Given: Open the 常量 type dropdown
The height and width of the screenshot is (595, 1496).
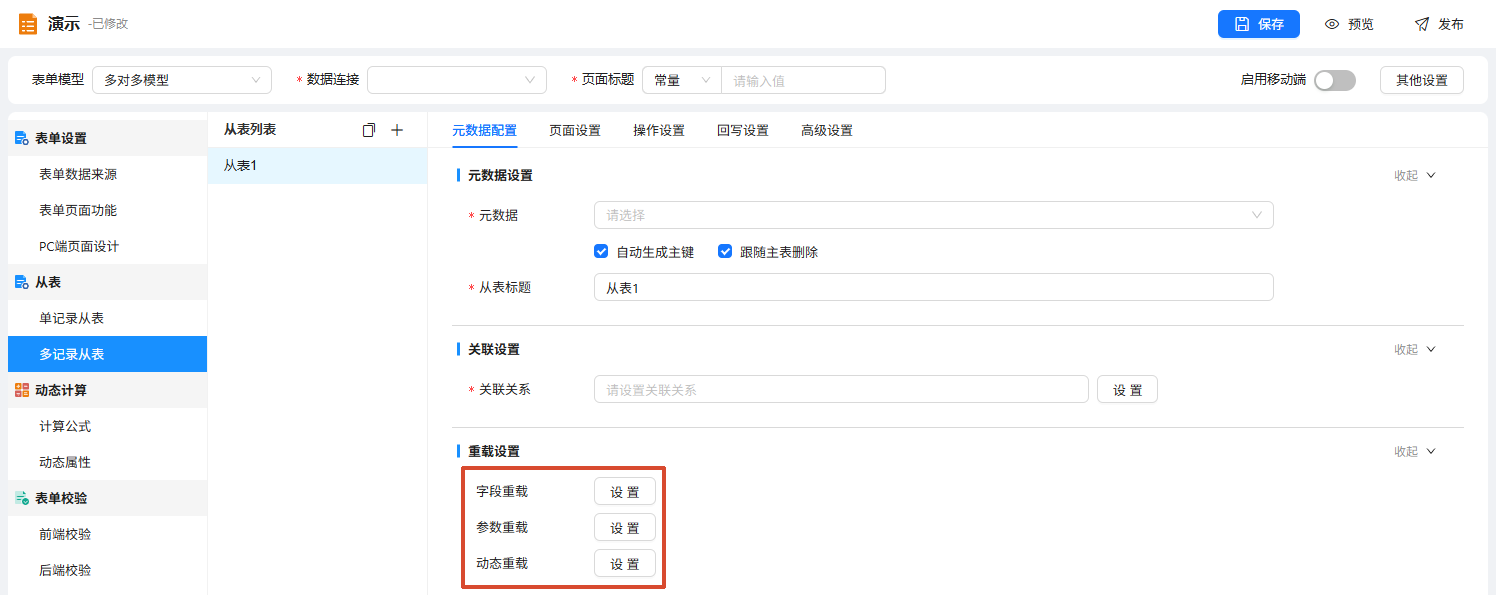Looking at the screenshot, I should point(682,80).
